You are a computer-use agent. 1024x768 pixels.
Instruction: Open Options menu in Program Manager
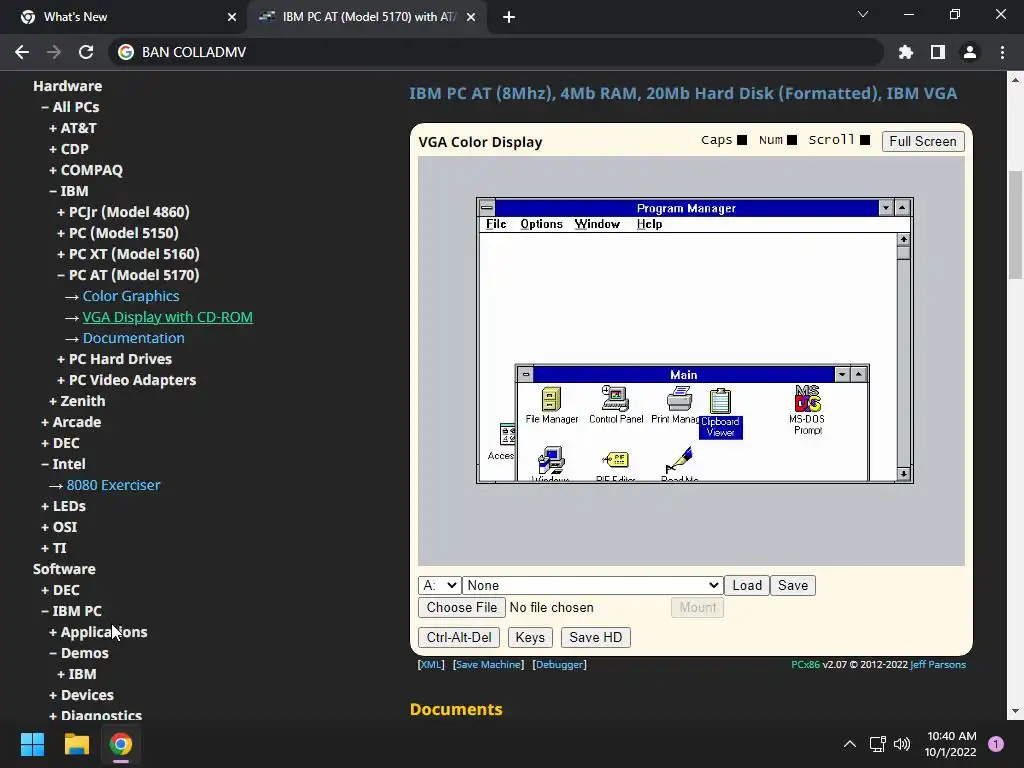tap(541, 224)
